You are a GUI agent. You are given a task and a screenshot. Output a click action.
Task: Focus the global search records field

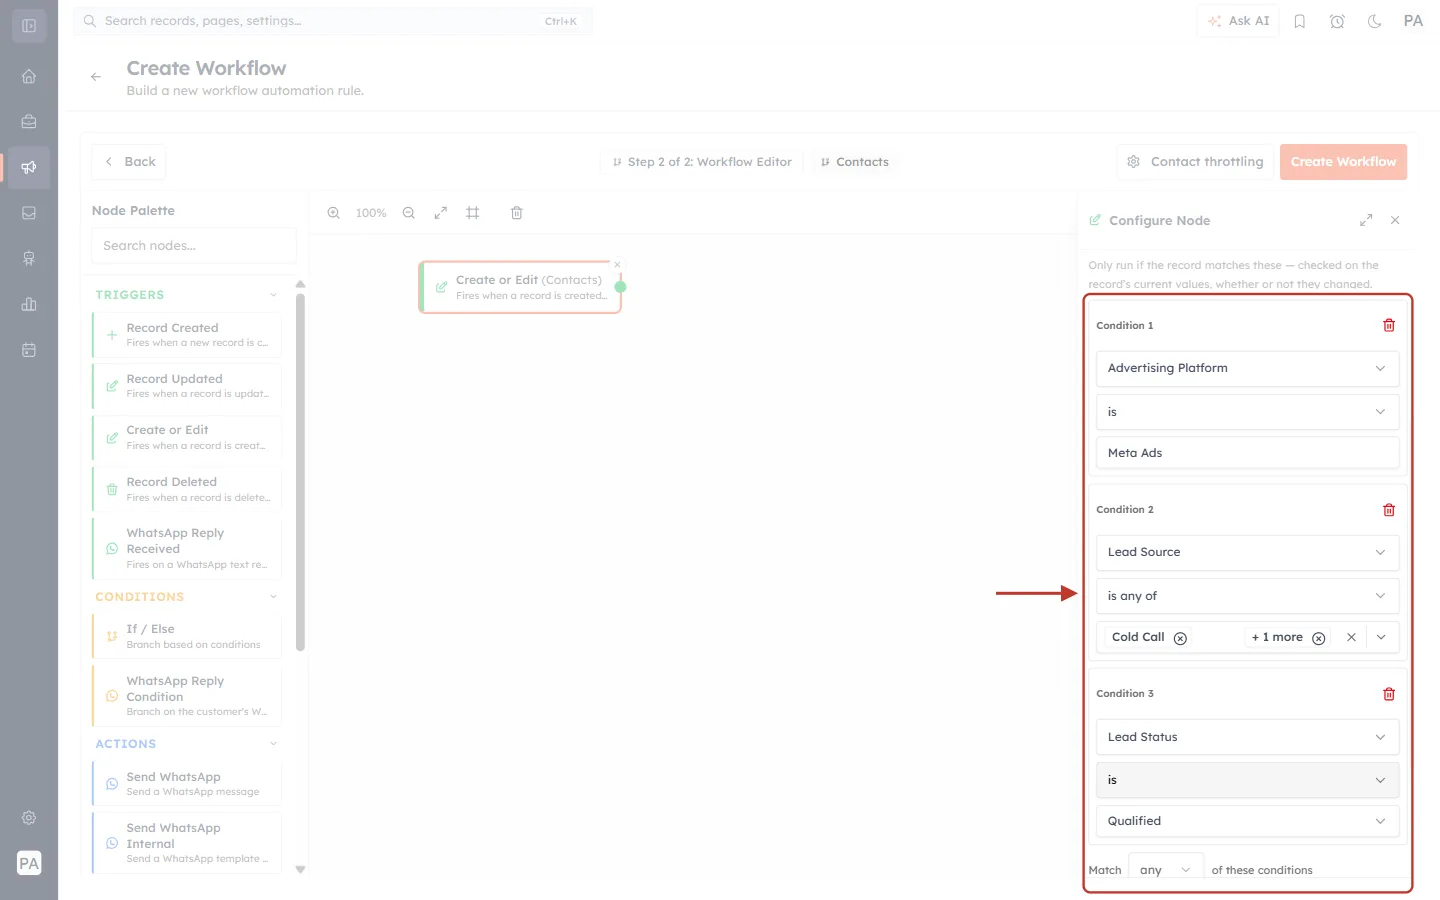click(333, 21)
